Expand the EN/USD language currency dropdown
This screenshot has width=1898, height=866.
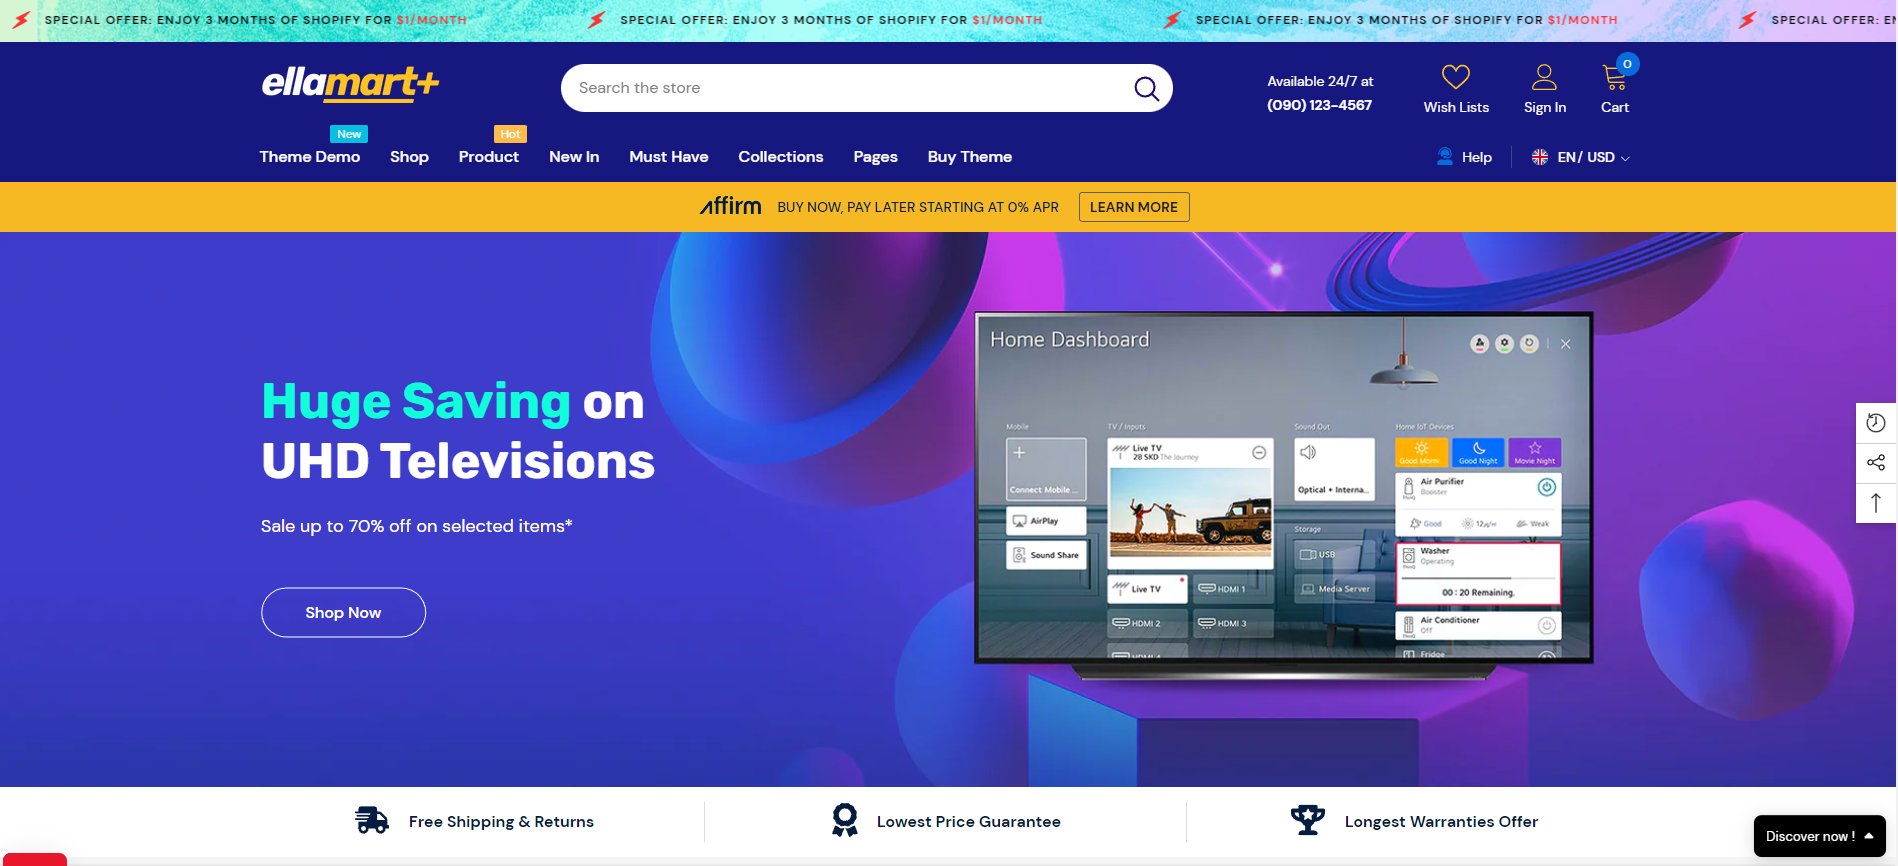(1592, 157)
